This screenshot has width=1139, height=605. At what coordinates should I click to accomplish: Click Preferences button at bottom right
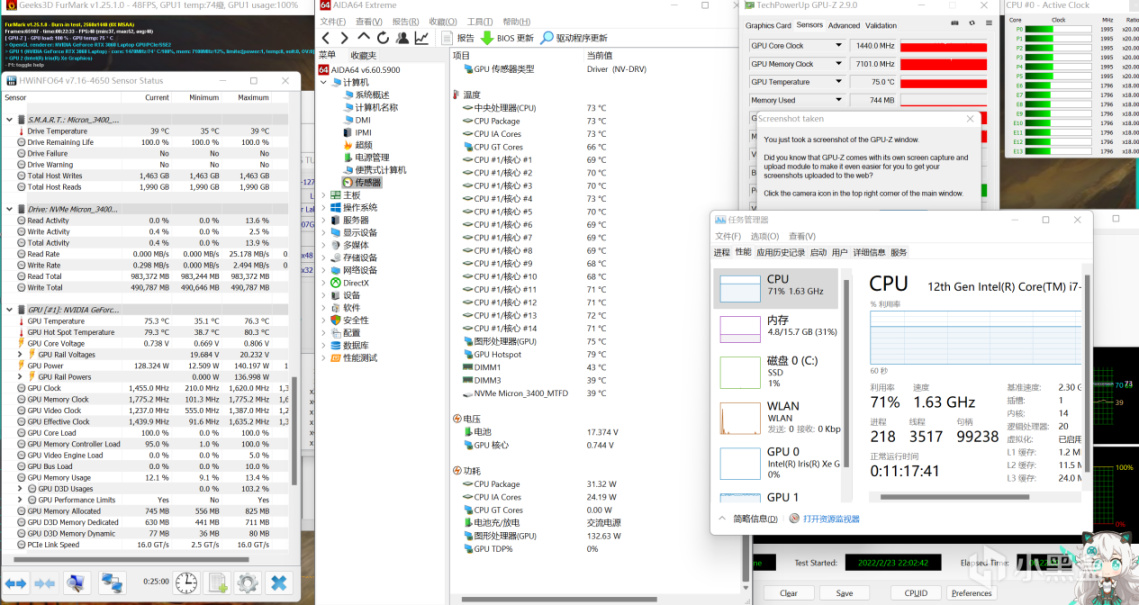(971, 593)
